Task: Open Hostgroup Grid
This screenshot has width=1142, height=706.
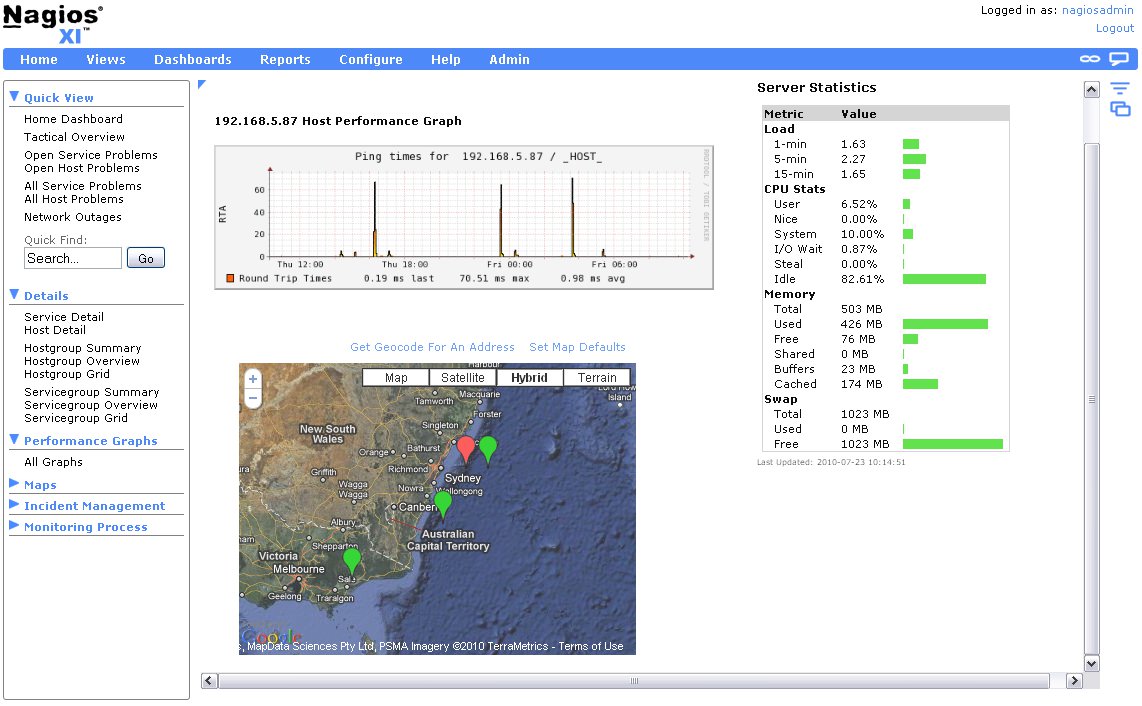Action: tap(67, 374)
